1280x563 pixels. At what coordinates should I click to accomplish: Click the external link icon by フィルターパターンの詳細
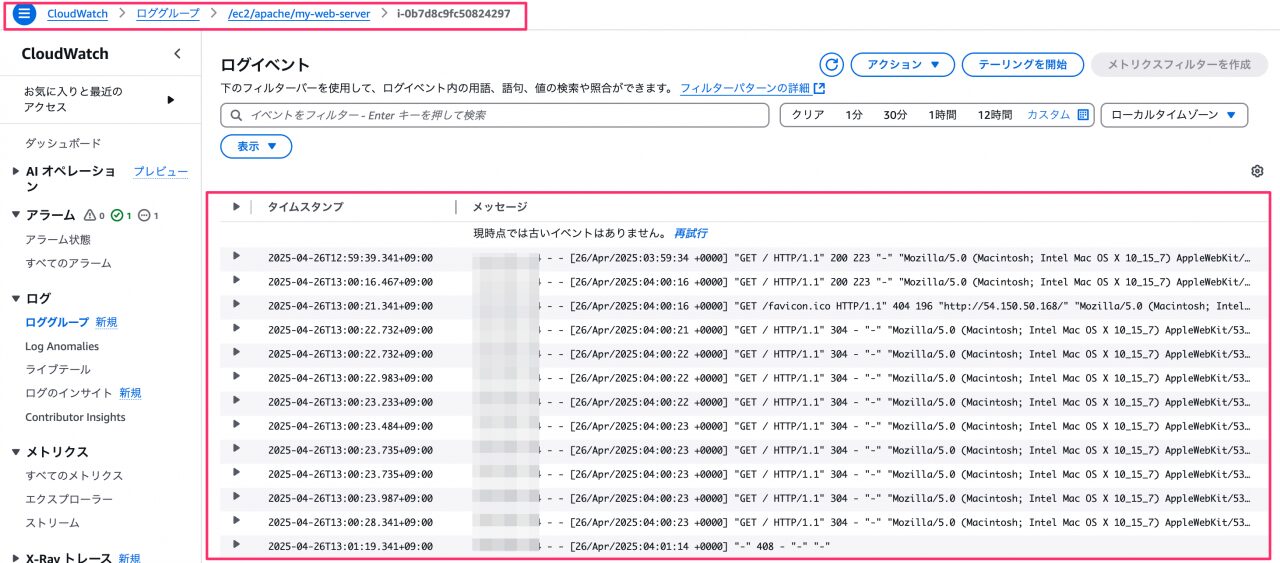pyautogui.click(x=819, y=88)
